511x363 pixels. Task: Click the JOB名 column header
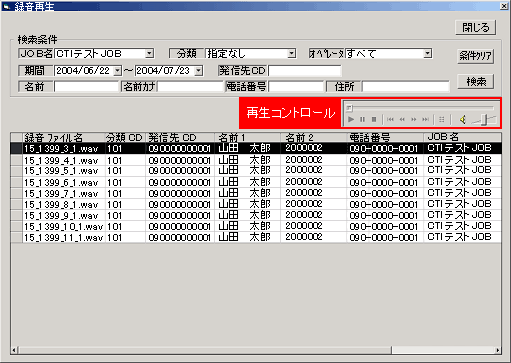click(462, 137)
